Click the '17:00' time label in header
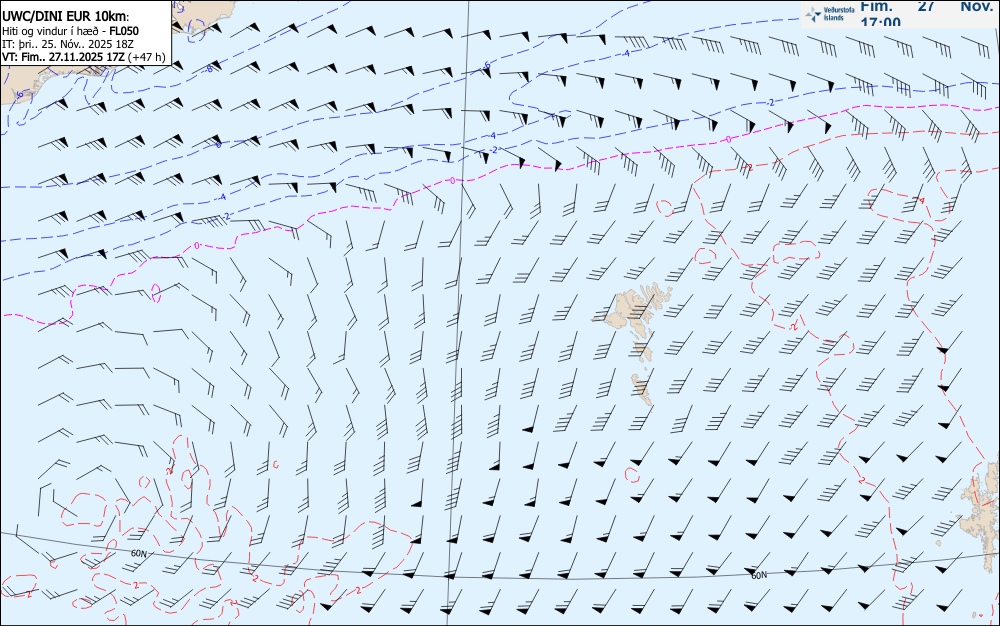This screenshot has height=626, width=1000. point(880,22)
